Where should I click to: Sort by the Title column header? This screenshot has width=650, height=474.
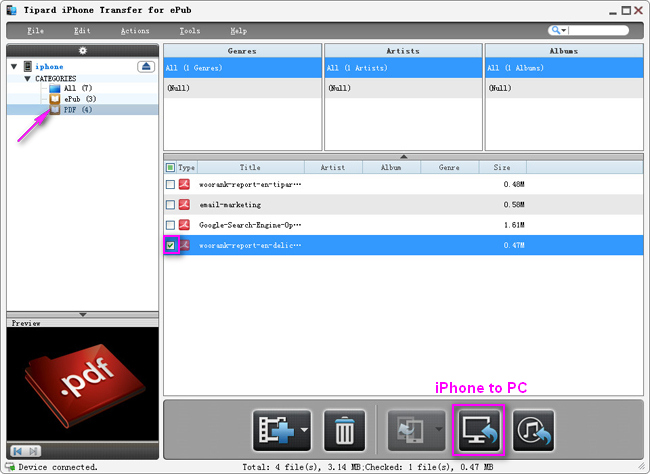point(250,168)
